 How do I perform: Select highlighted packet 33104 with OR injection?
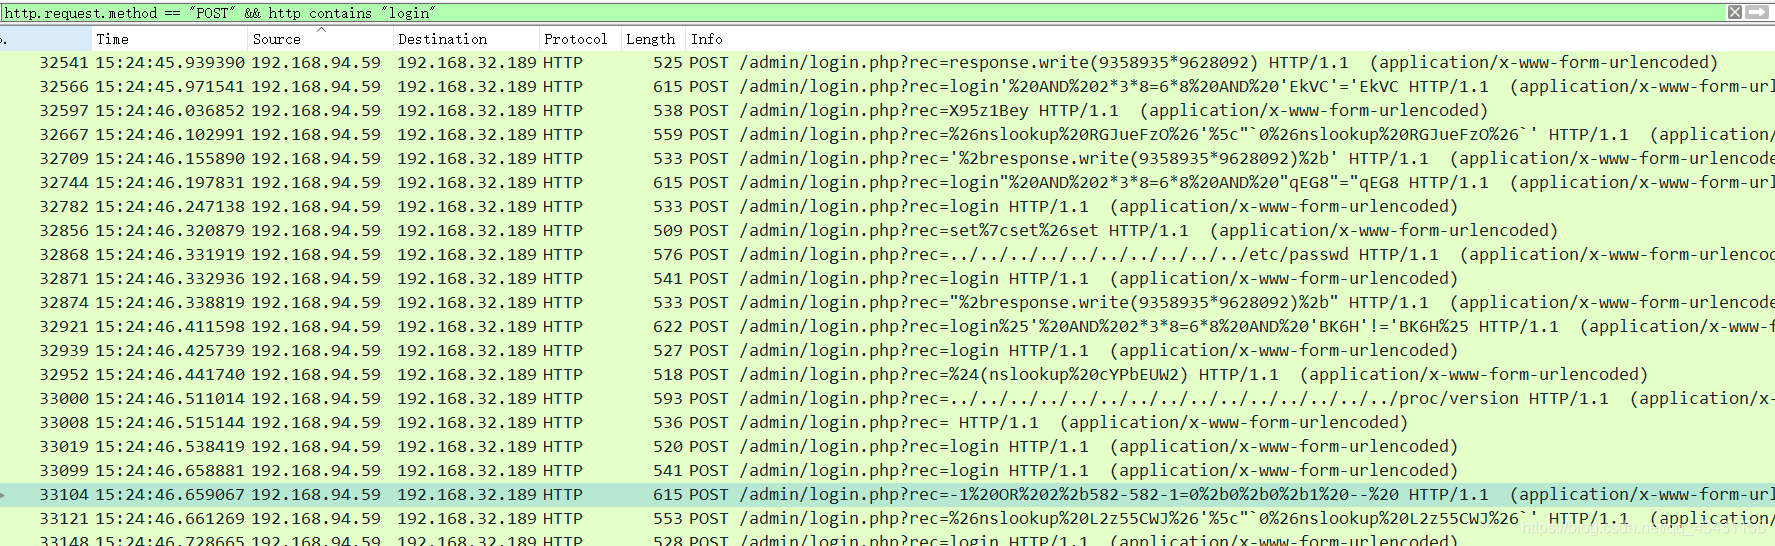pyautogui.click(x=887, y=494)
